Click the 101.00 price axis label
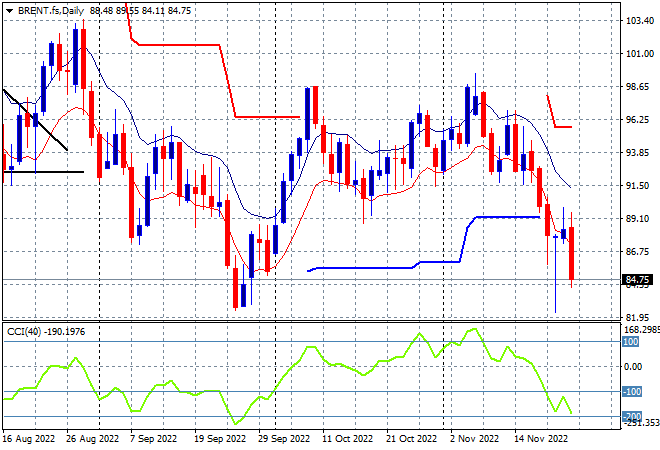The width and height of the screenshot is (660, 450). pyautogui.click(x=640, y=53)
